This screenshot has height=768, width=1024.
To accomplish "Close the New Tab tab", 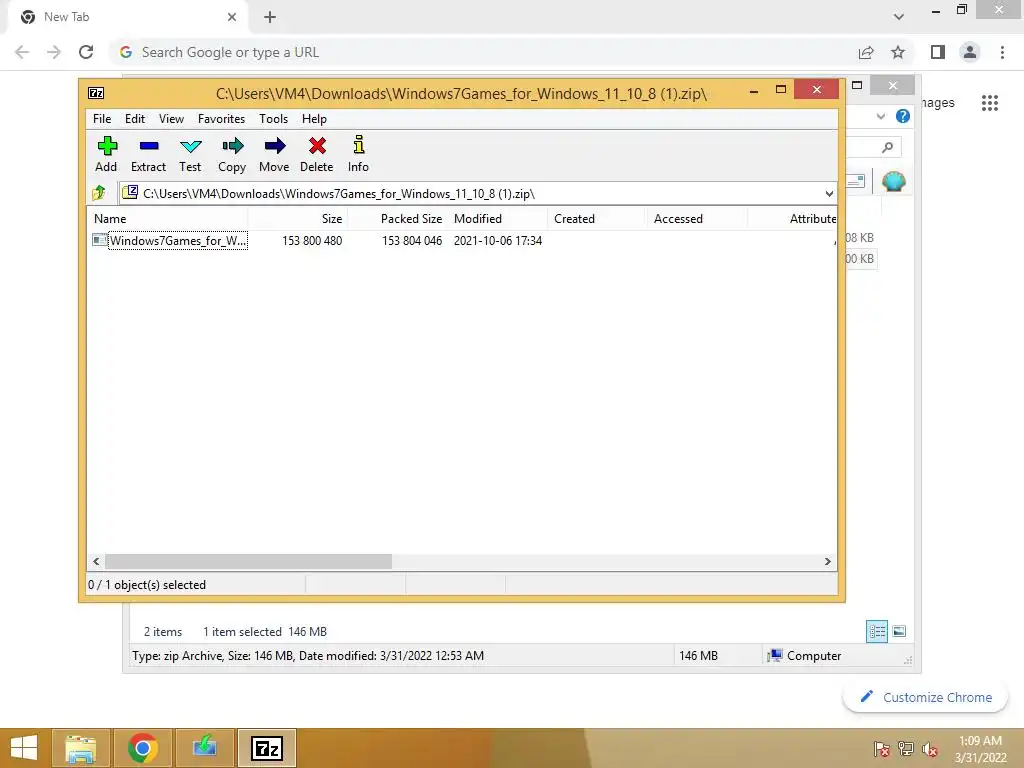I will [x=231, y=17].
